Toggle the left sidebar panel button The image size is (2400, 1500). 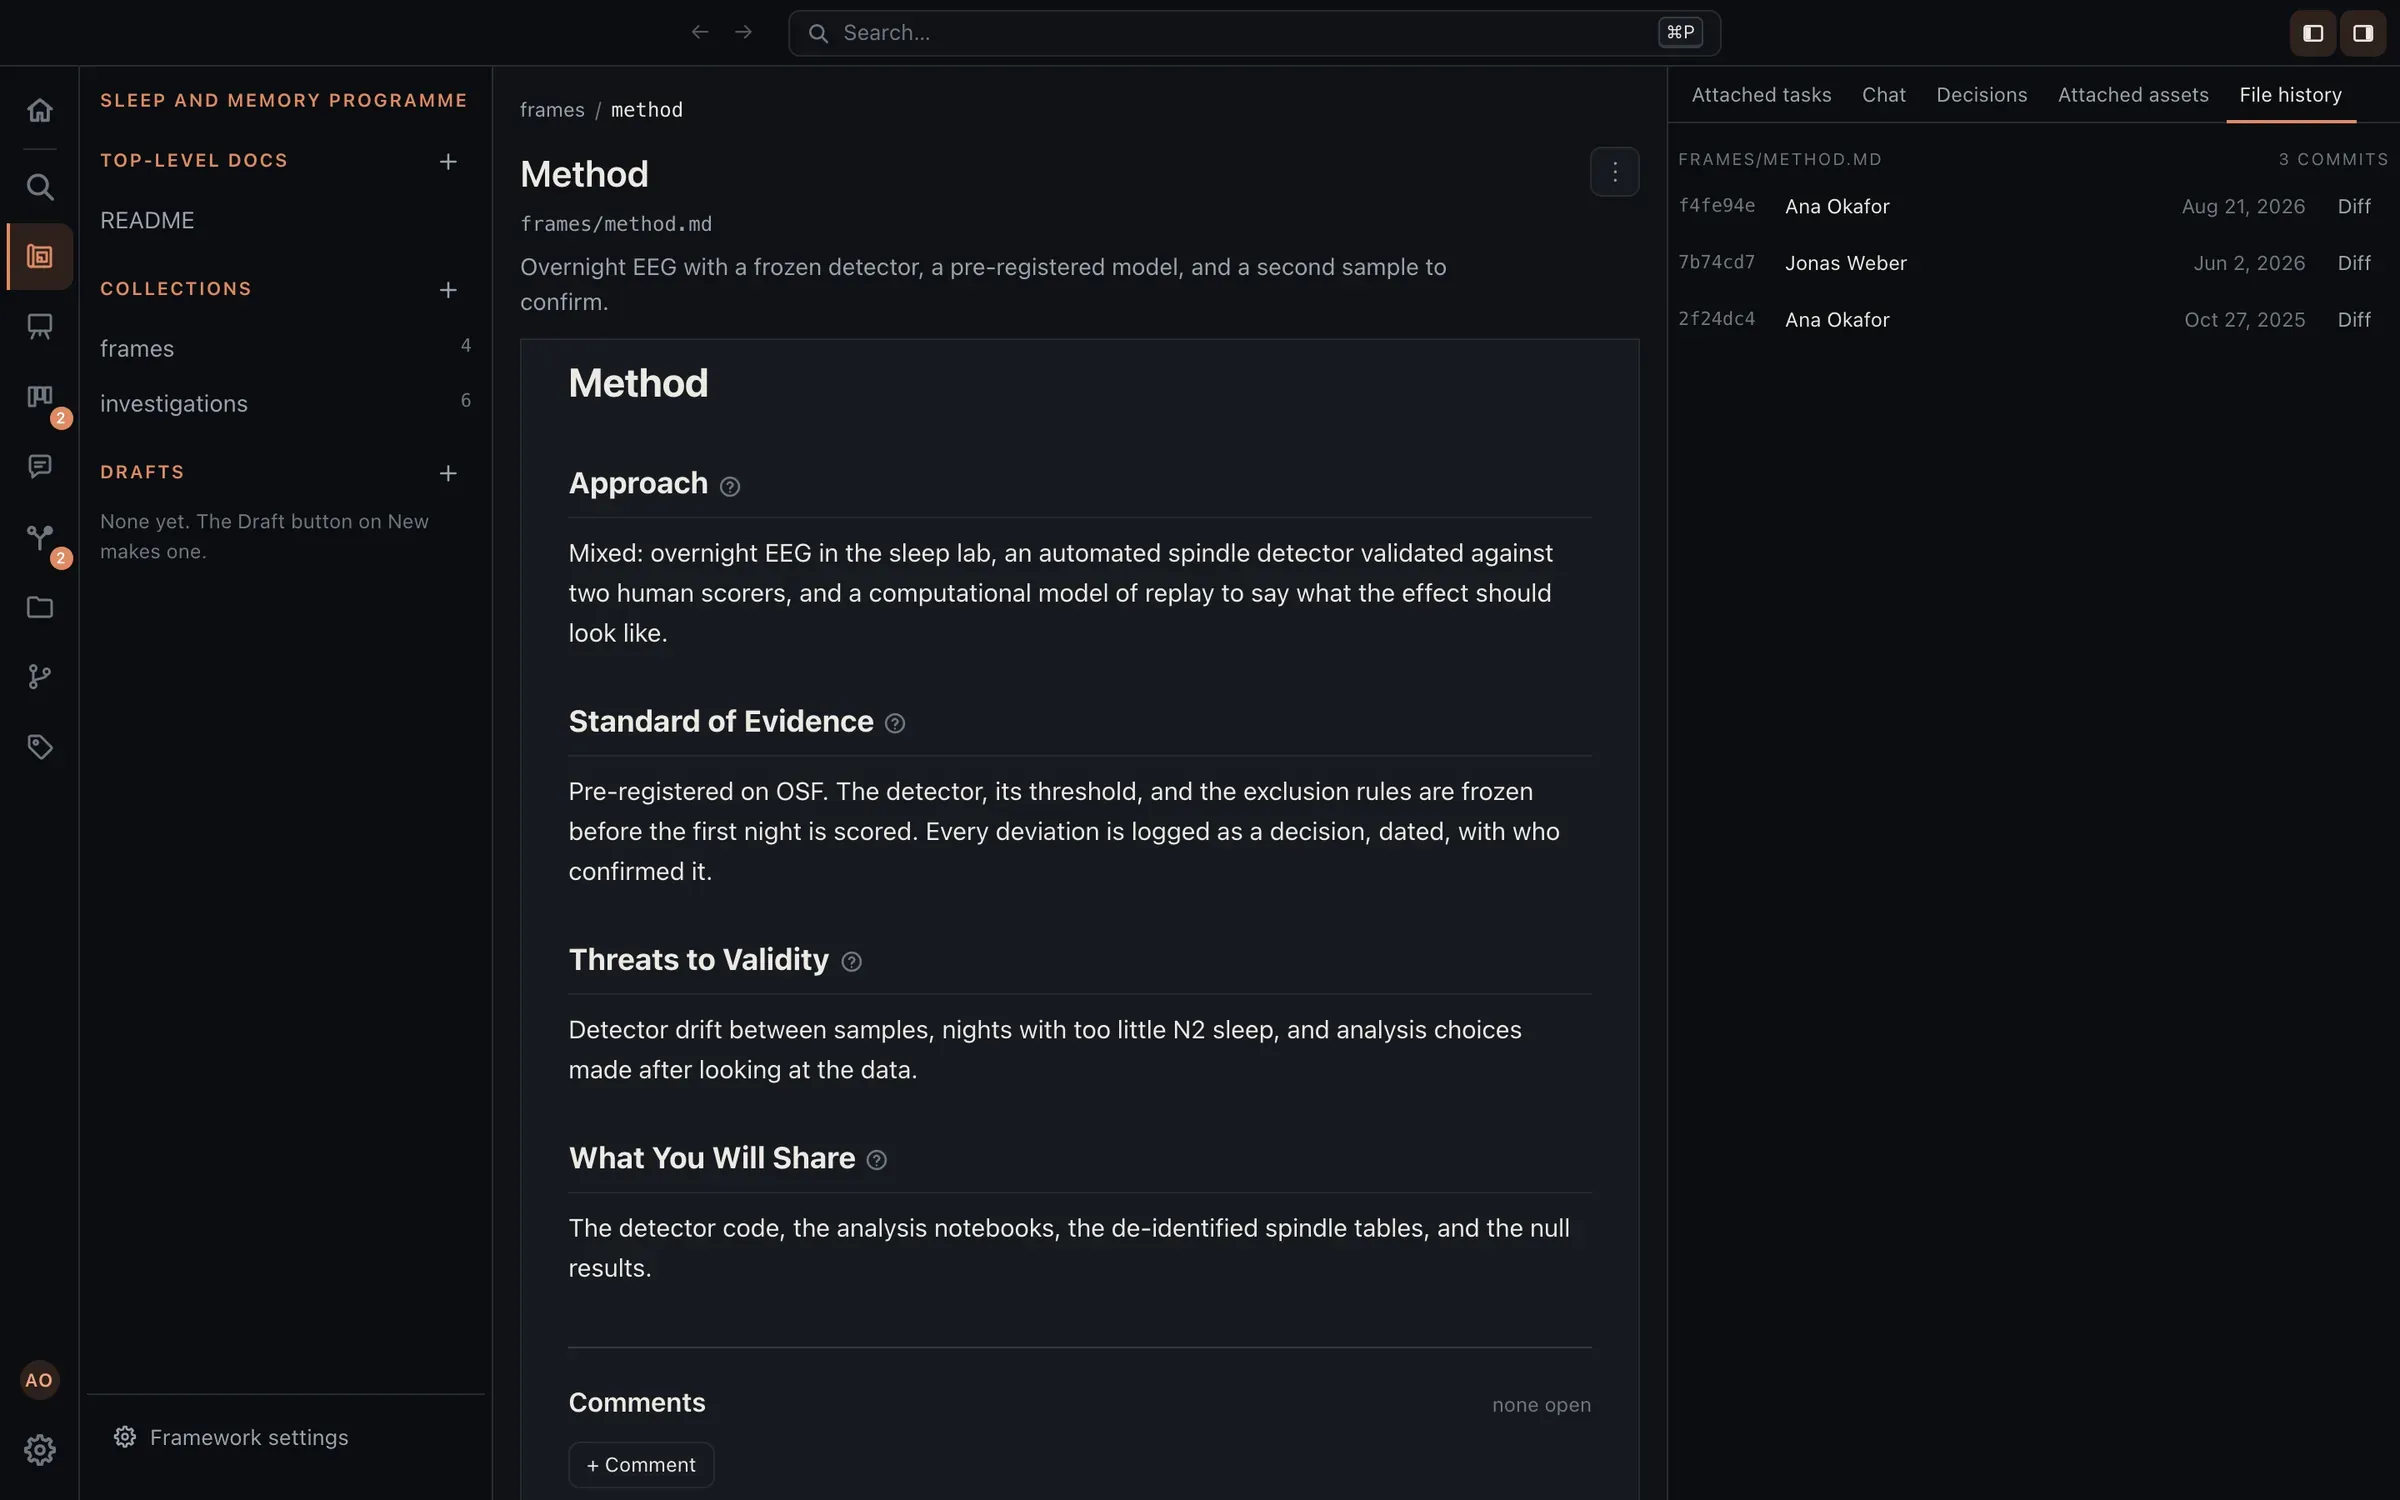click(x=2313, y=33)
